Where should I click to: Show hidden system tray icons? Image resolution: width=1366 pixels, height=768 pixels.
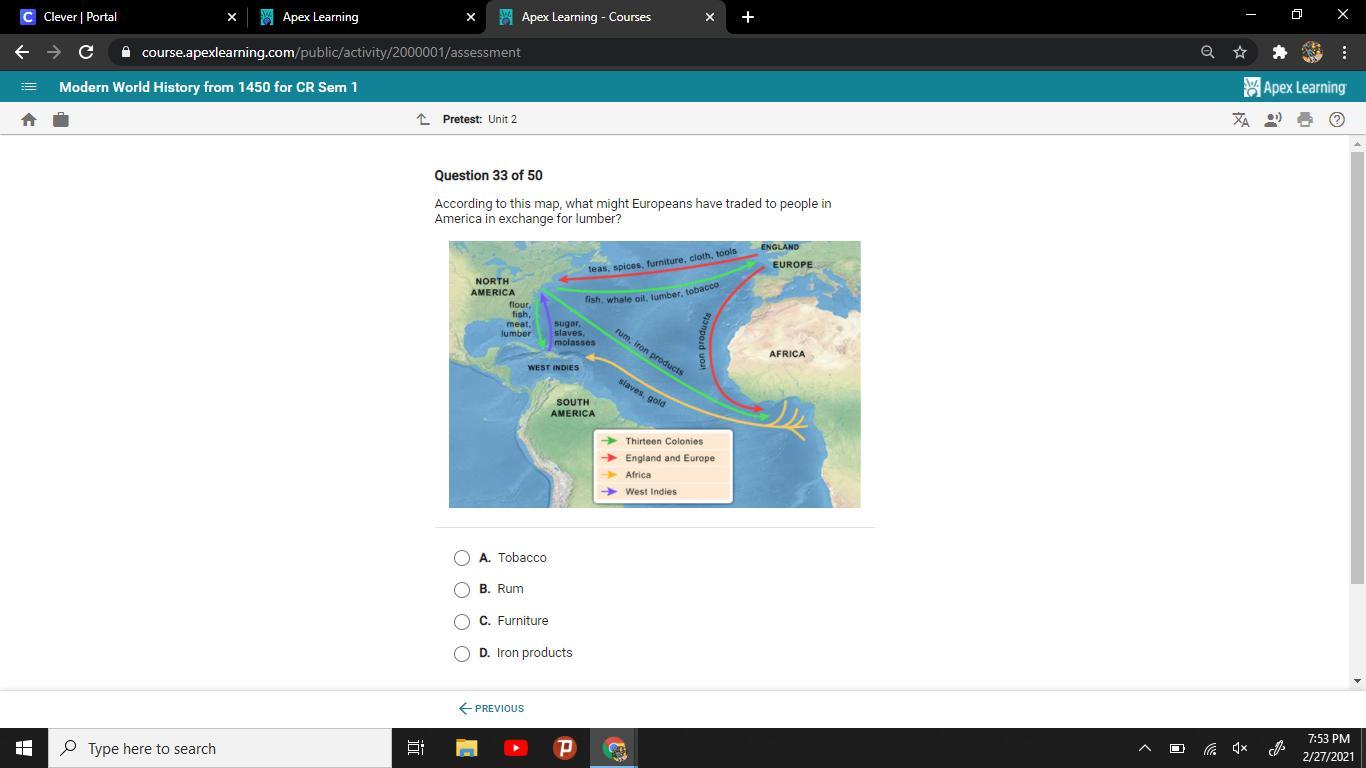tap(1145, 748)
